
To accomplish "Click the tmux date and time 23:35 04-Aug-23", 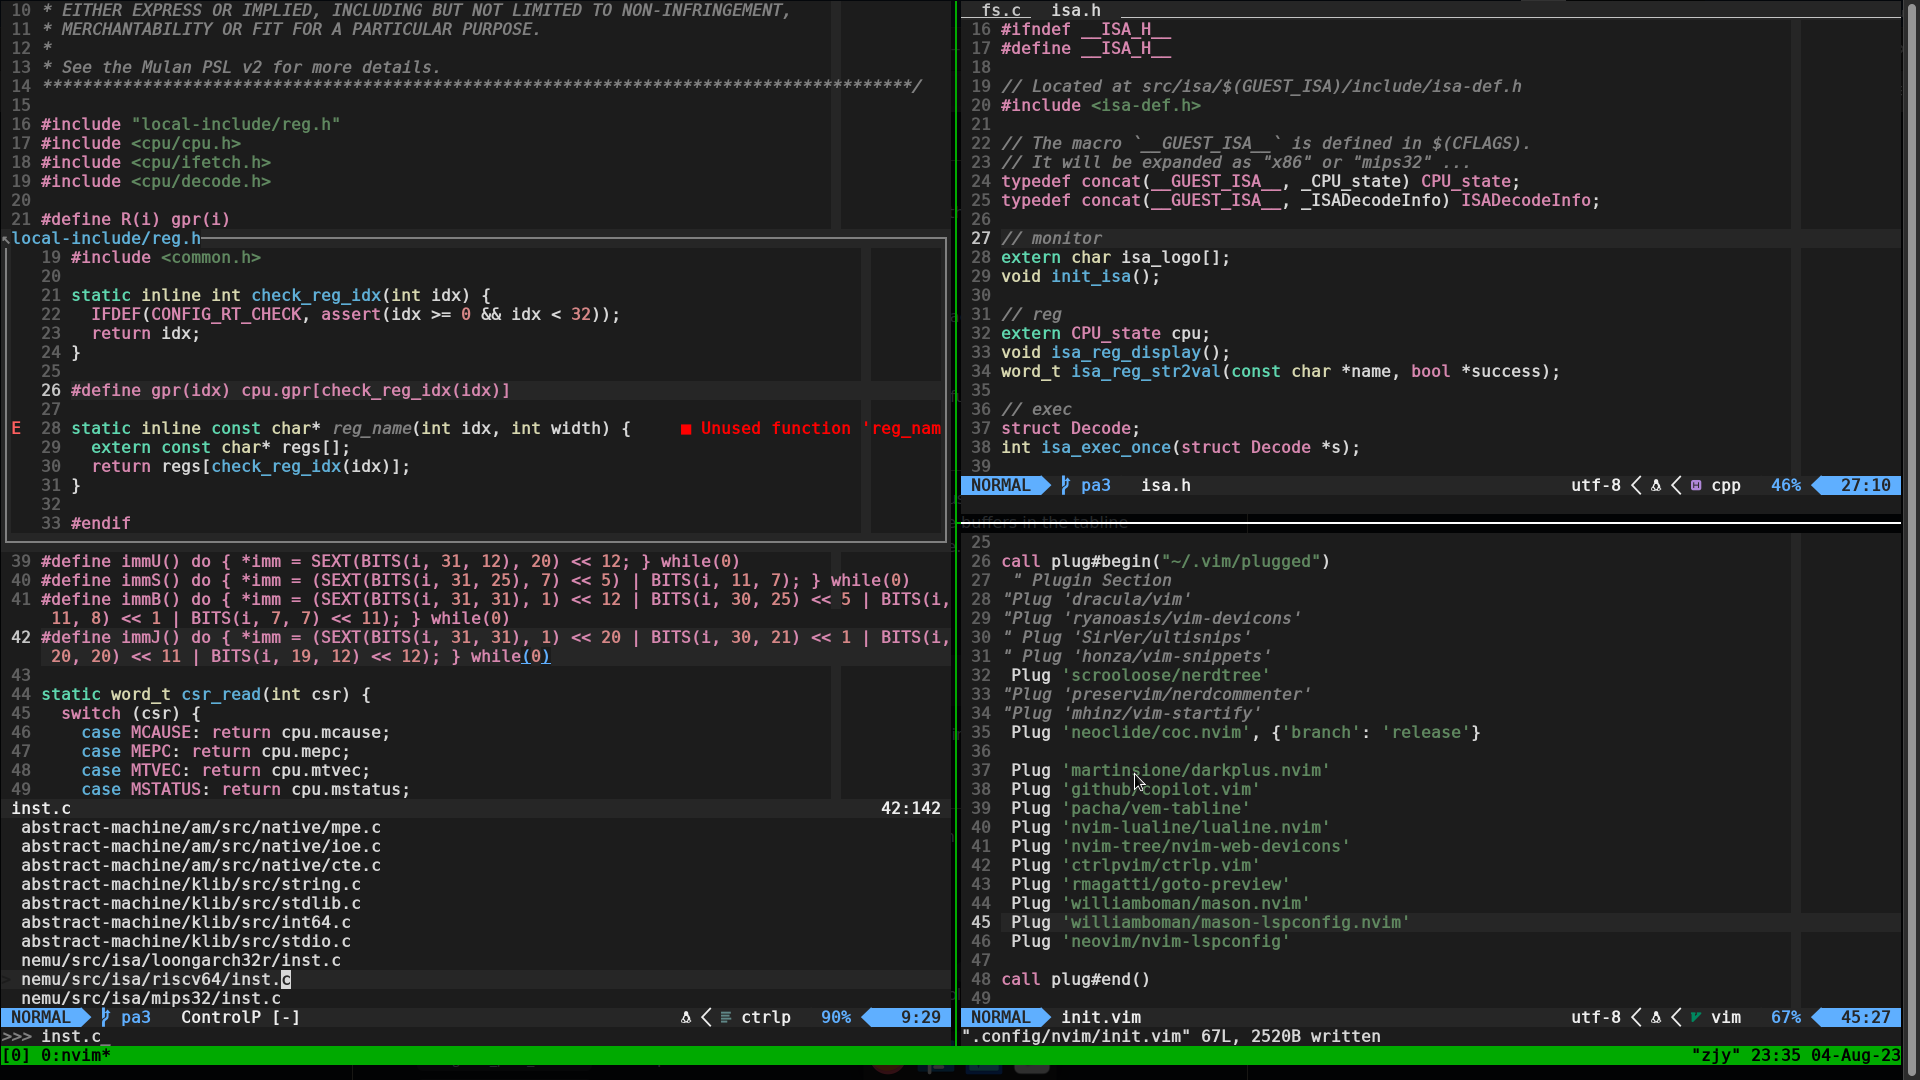I will click(x=1826, y=1055).
